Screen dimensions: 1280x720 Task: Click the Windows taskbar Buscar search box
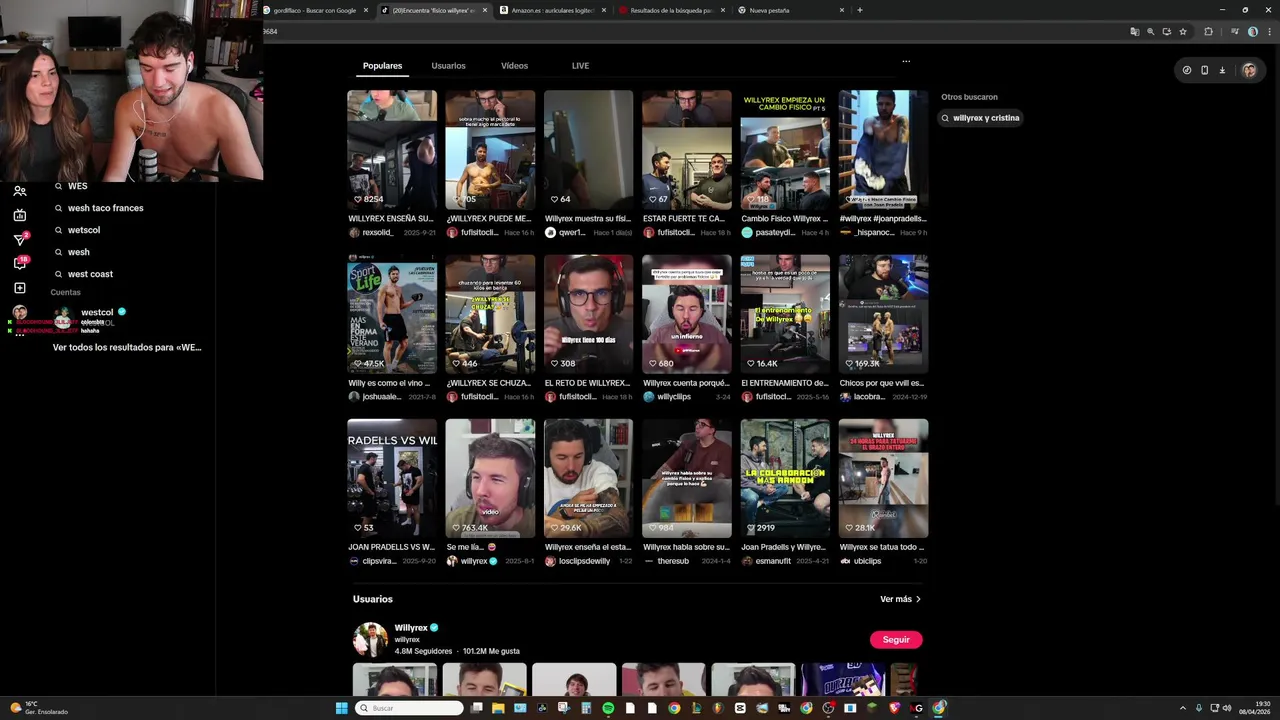(410, 708)
